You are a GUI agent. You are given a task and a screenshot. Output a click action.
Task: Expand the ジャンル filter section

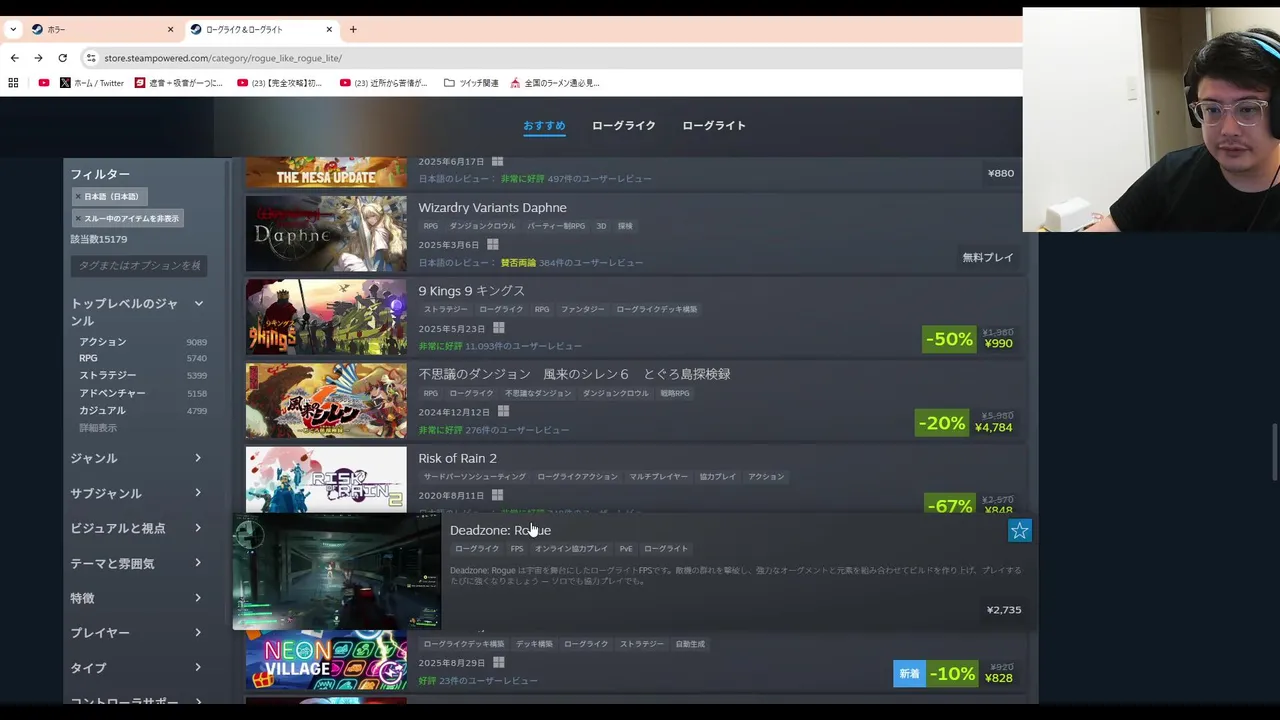(137, 458)
